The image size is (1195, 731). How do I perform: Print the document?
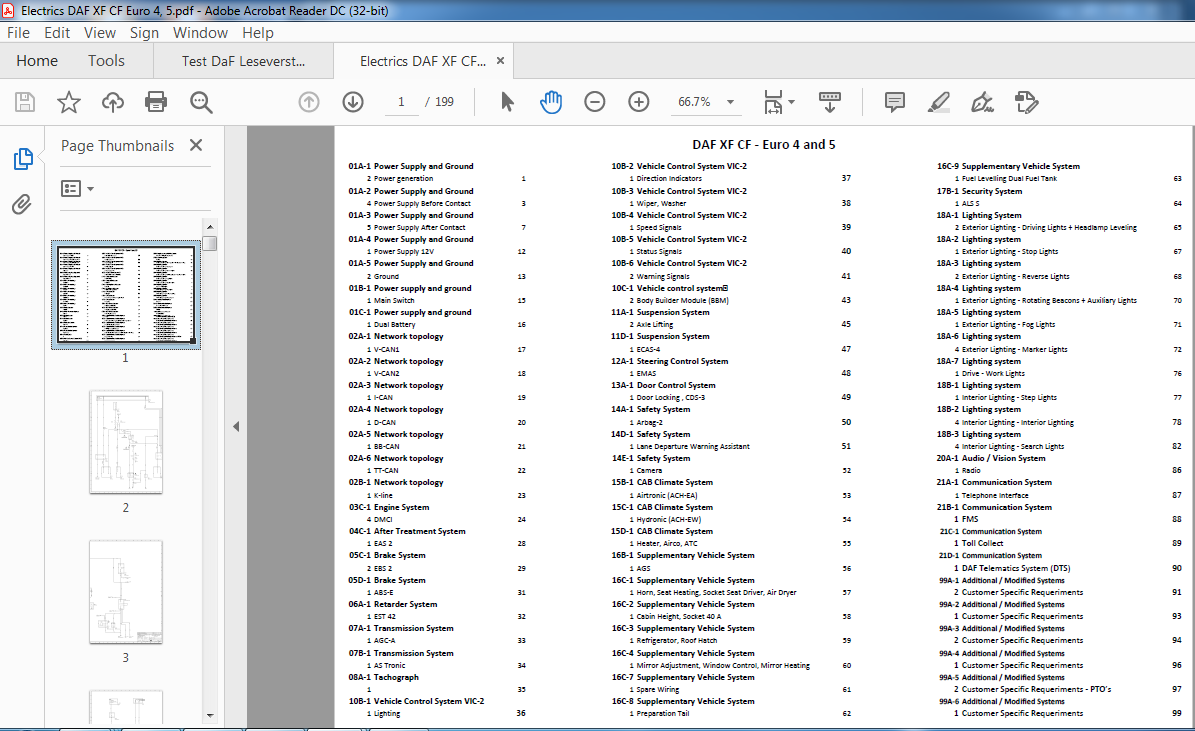tap(156, 102)
